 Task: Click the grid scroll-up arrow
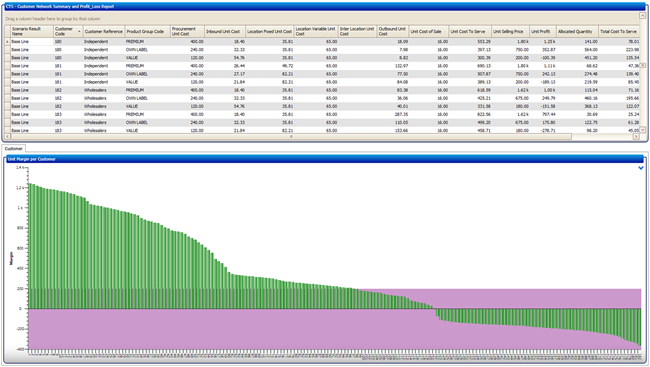pos(642,15)
